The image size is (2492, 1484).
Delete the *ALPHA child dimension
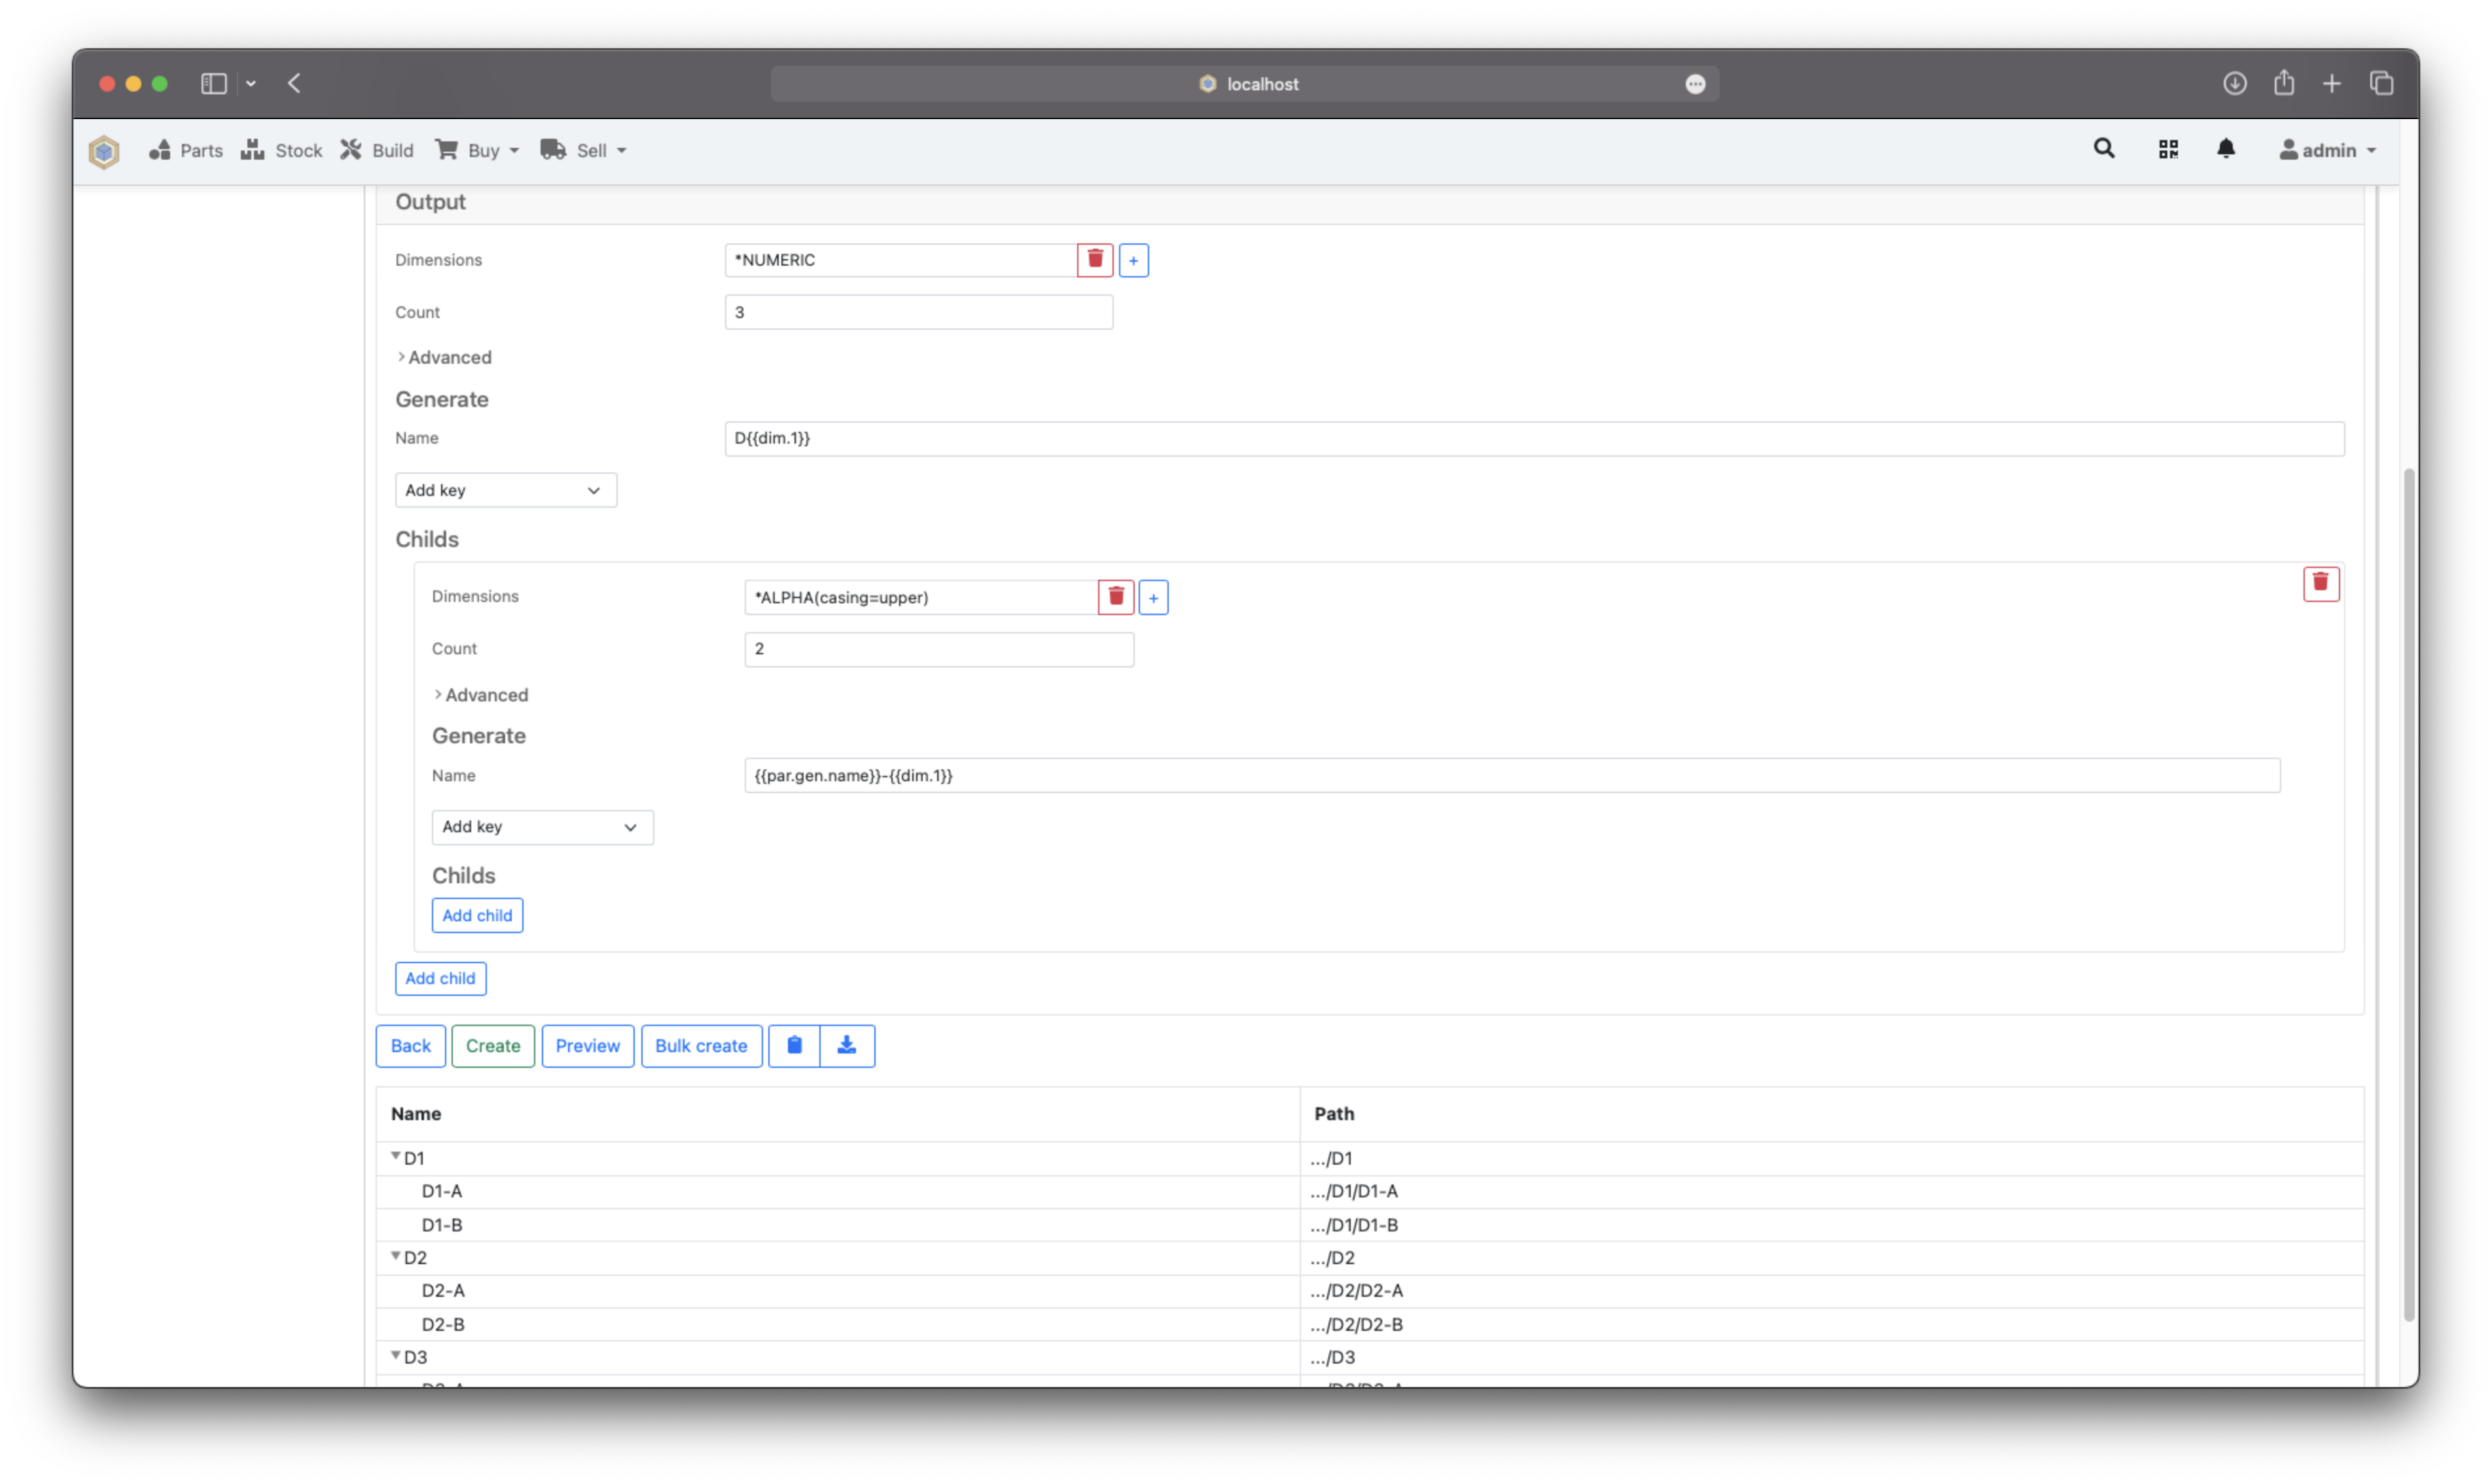click(x=1115, y=596)
